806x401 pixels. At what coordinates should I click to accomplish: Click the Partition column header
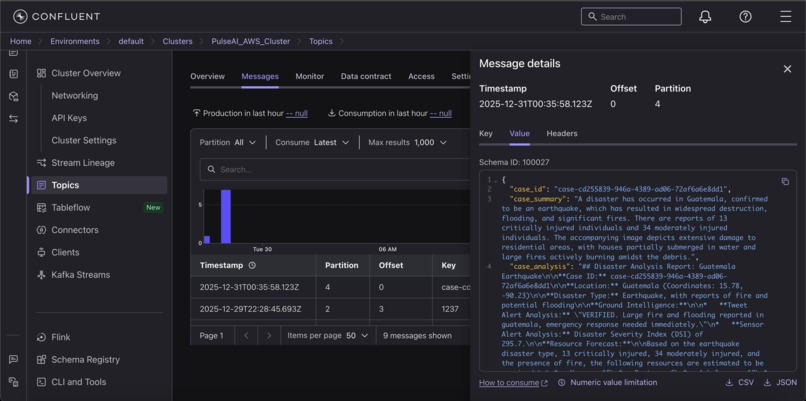(341, 265)
